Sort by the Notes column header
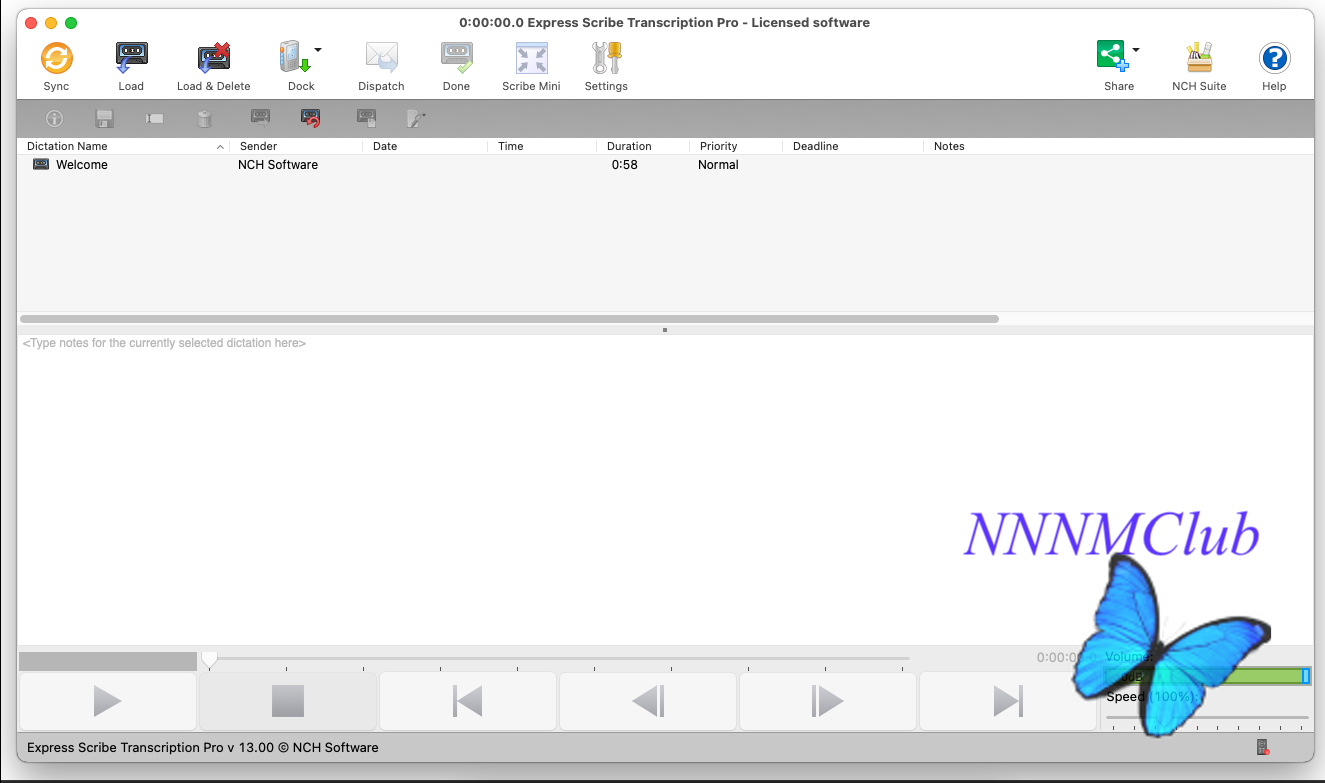Image resolution: width=1325 pixels, height=783 pixels. point(949,146)
